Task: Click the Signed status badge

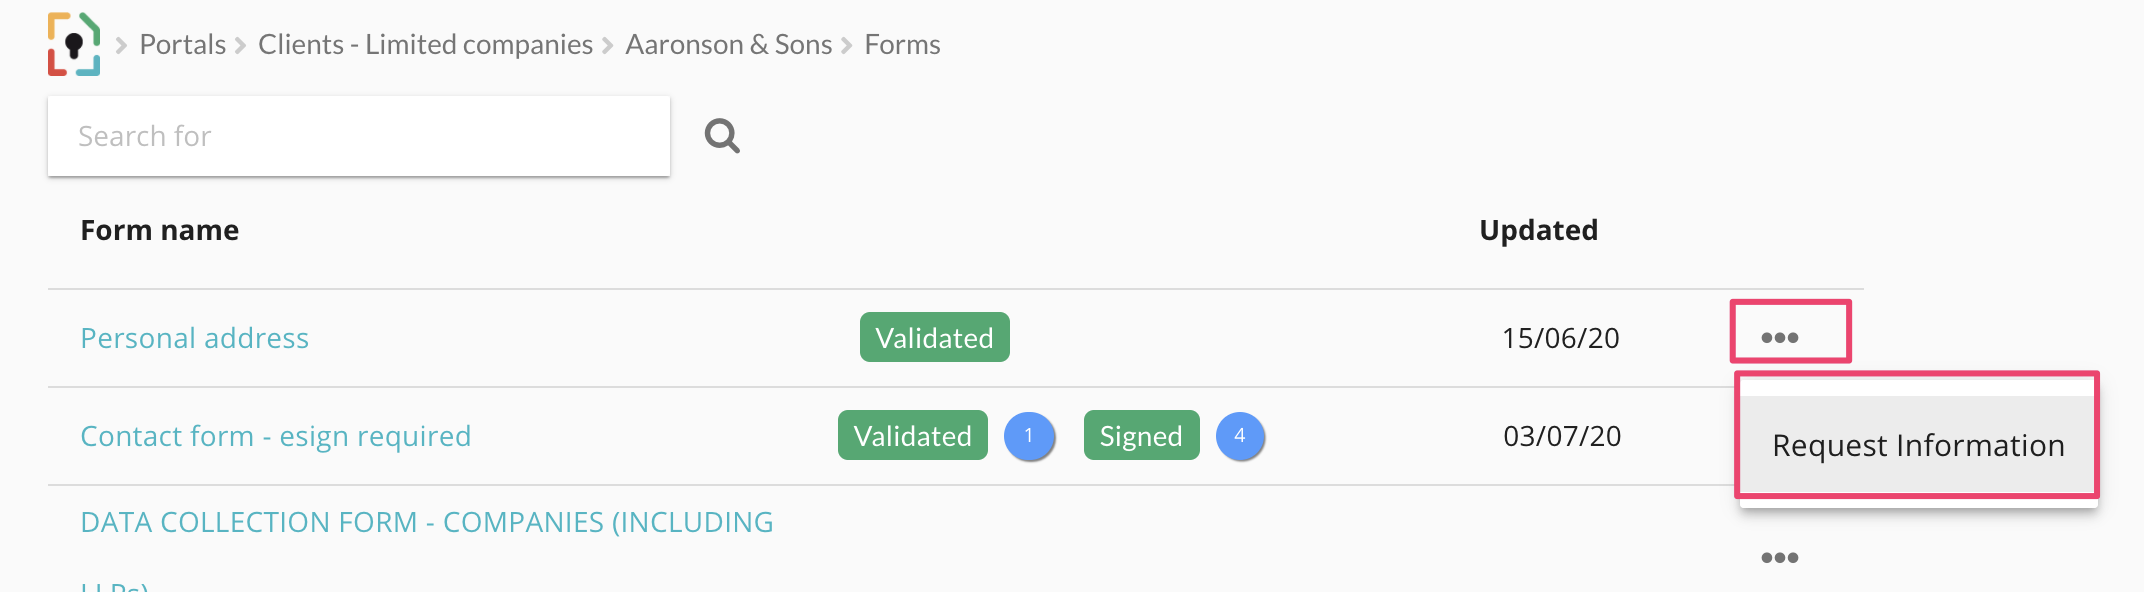Action: 1141,436
